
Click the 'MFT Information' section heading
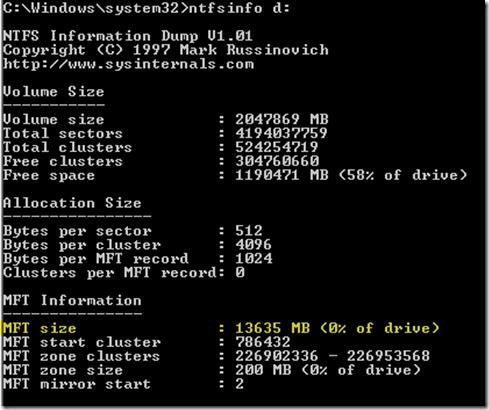coord(72,300)
